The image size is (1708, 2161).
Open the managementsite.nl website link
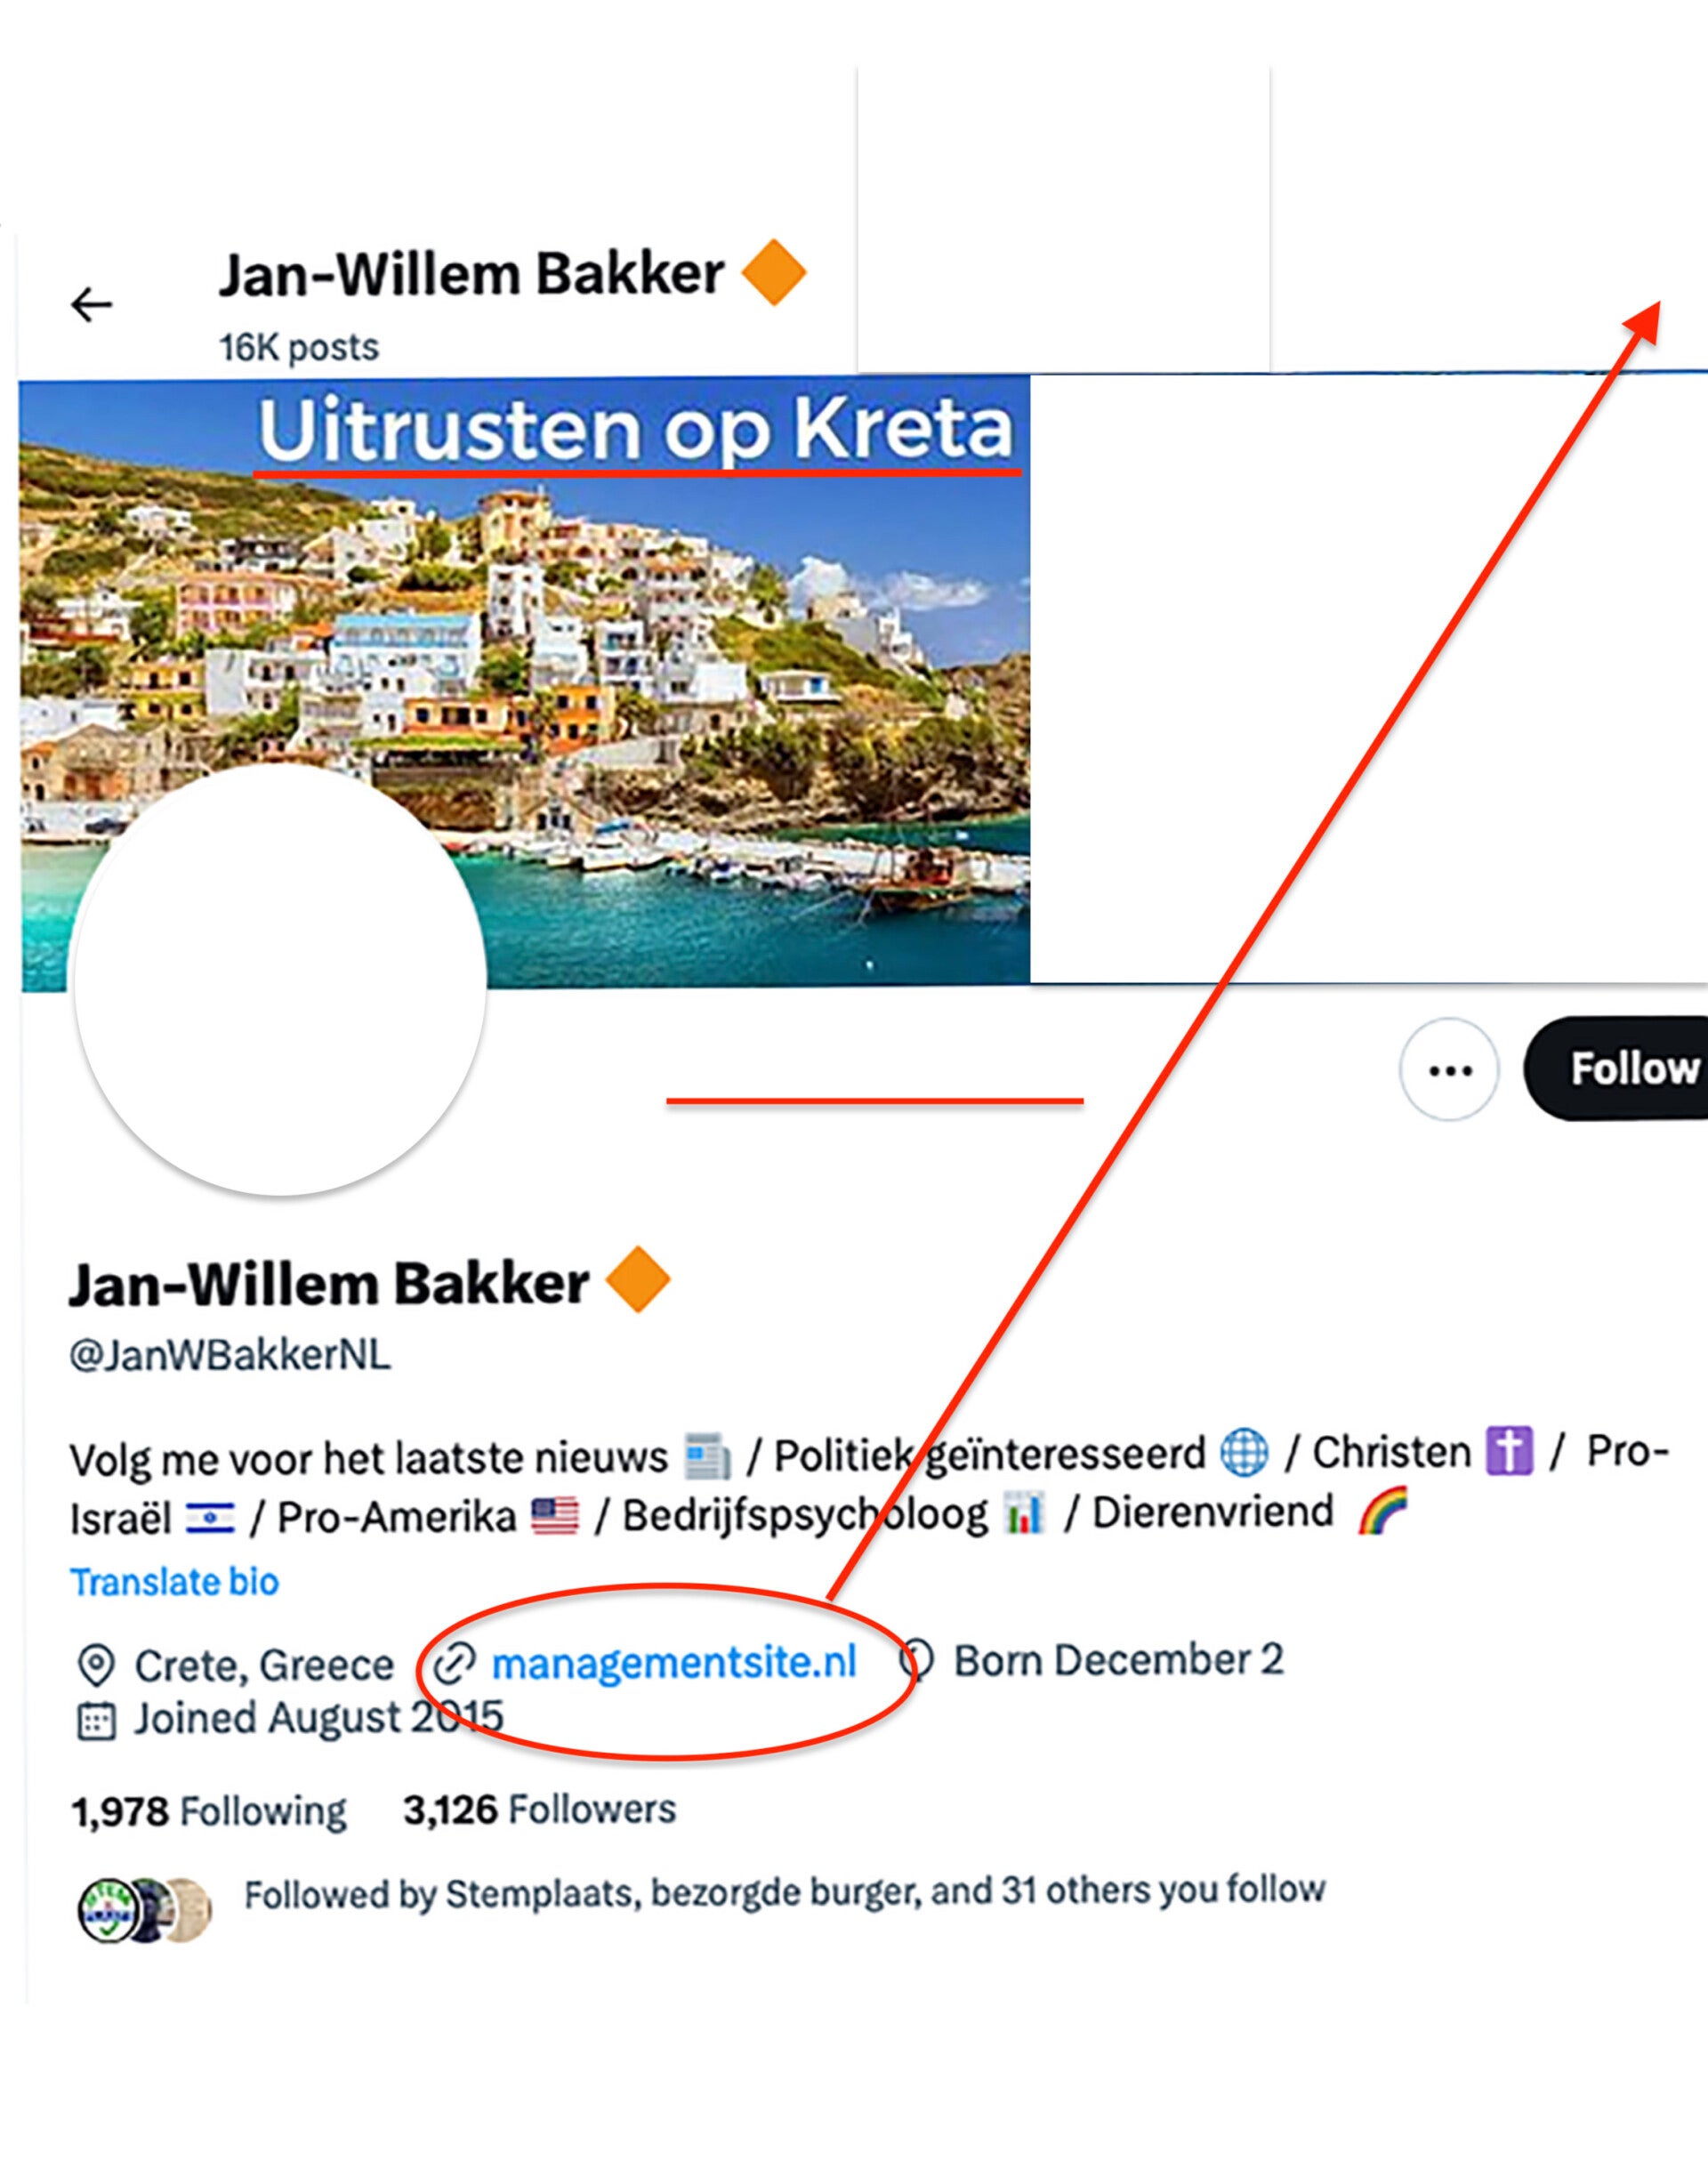674,1662
